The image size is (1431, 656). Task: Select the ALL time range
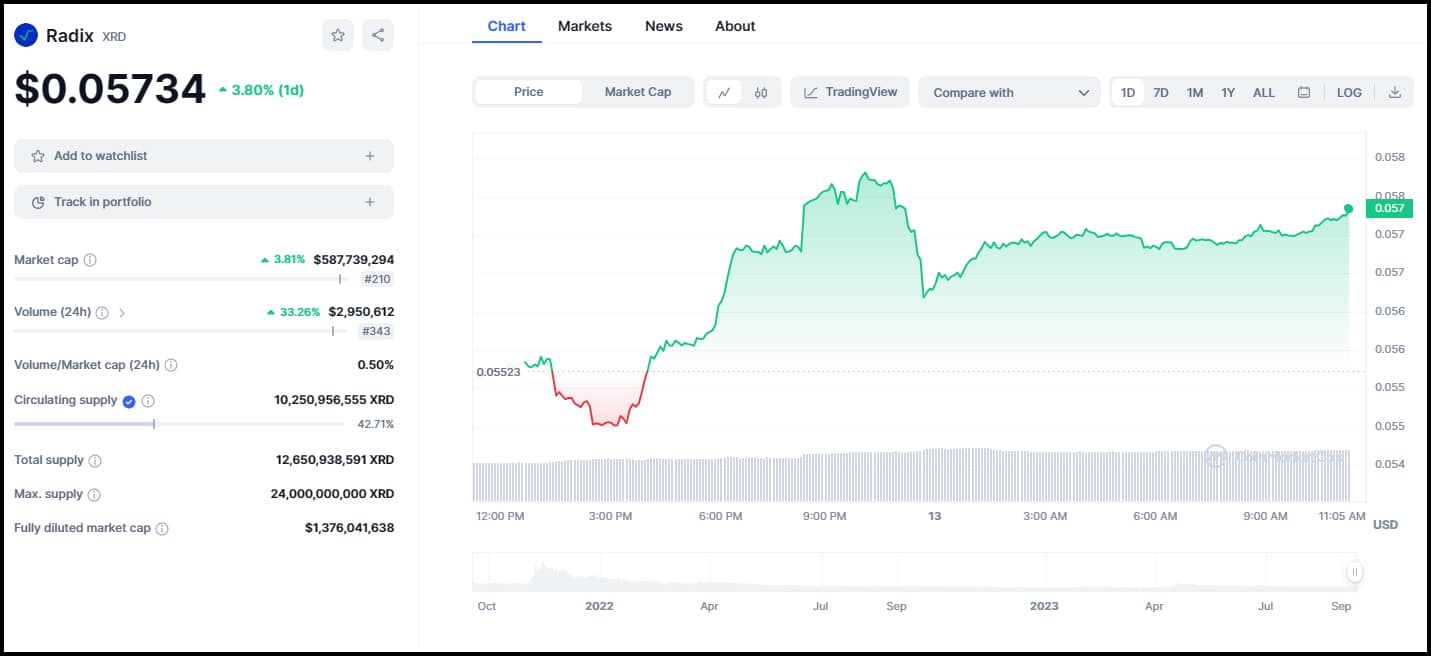pos(1264,92)
